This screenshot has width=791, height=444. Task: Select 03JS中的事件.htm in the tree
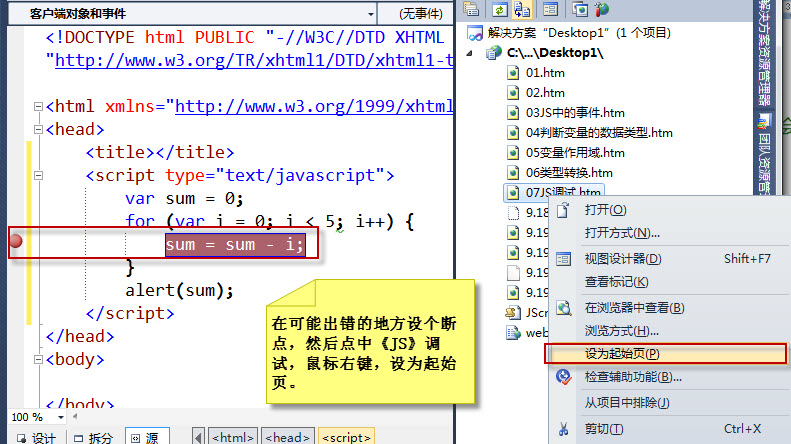click(575, 113)
